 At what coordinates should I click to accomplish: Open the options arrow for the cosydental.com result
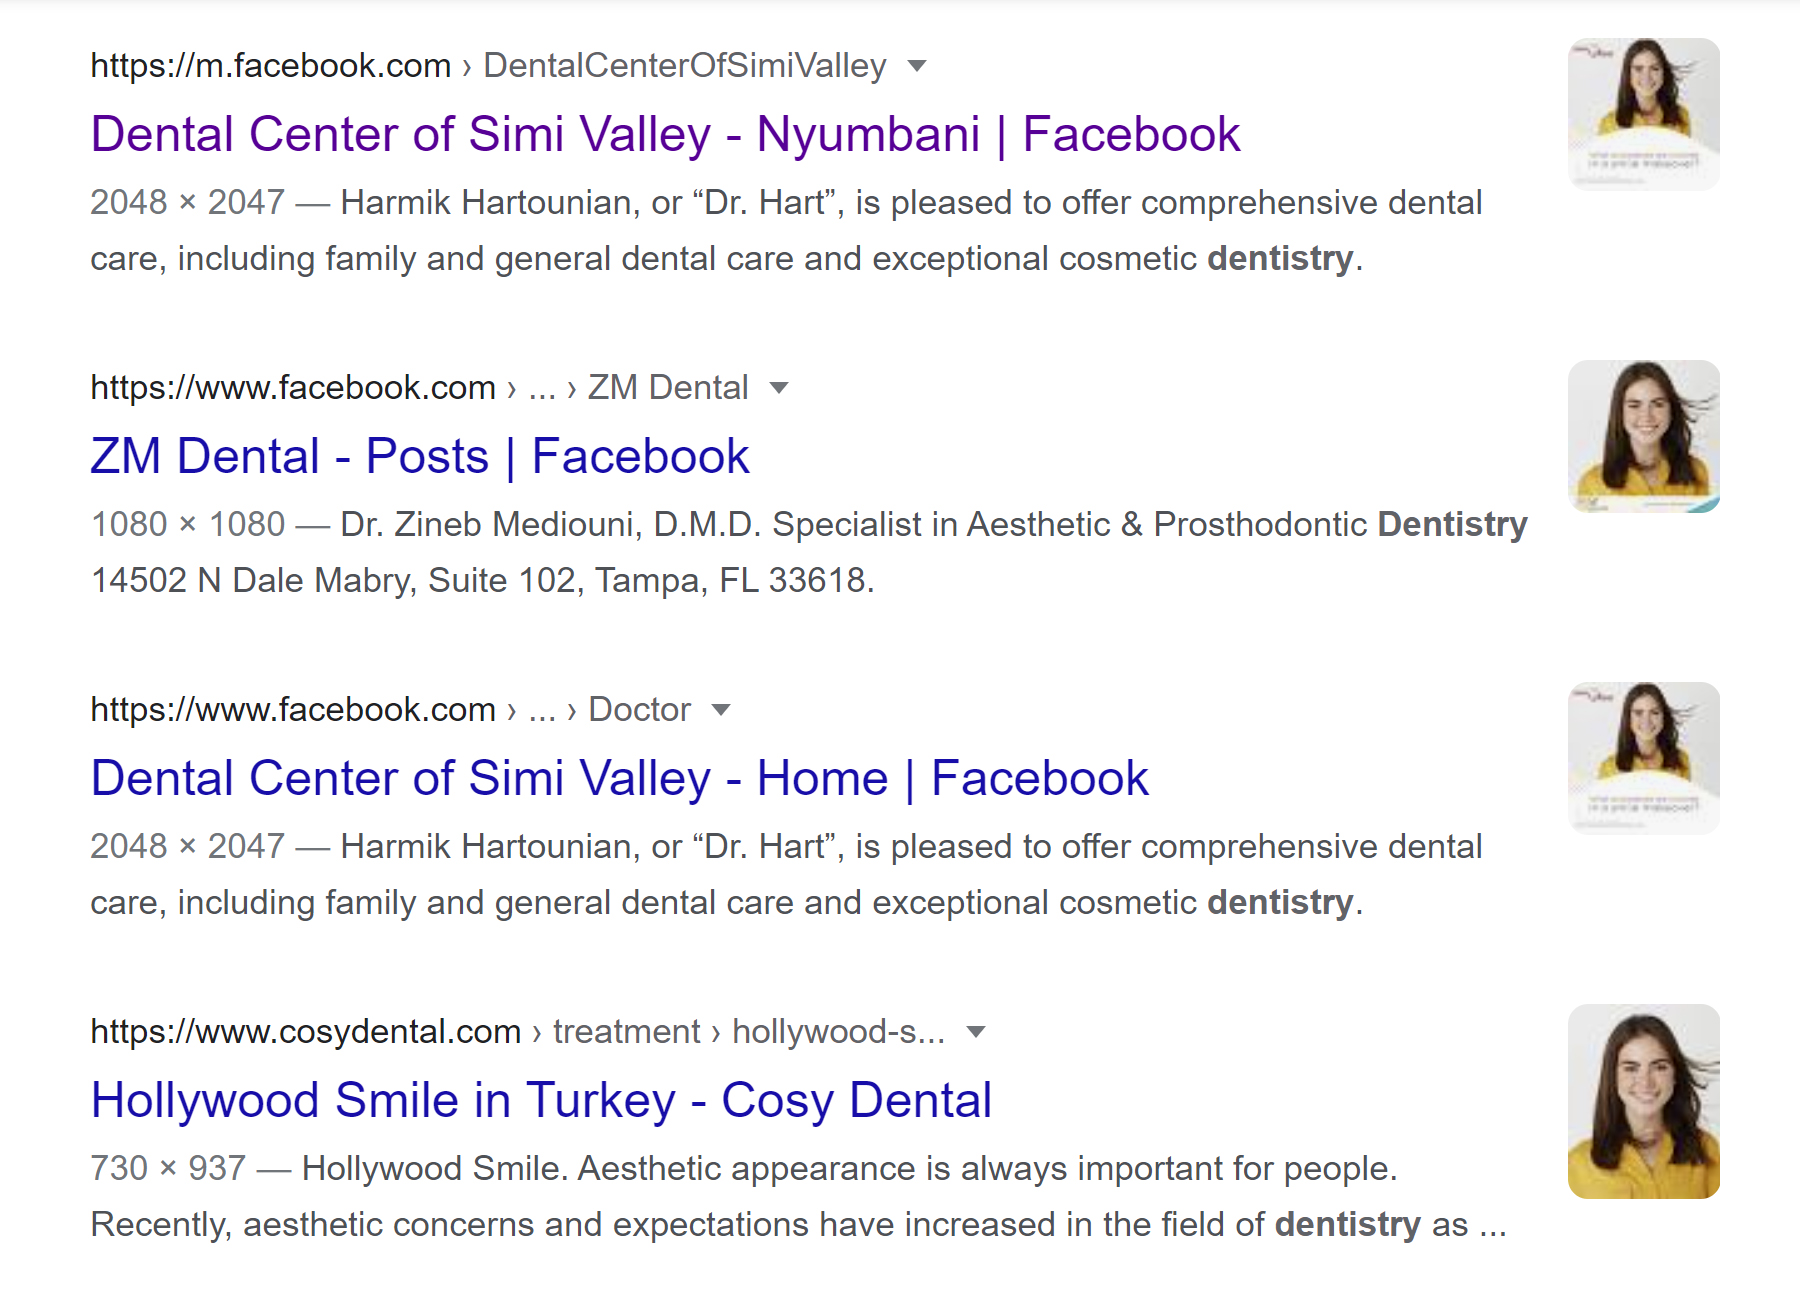tap(976, 1032)
